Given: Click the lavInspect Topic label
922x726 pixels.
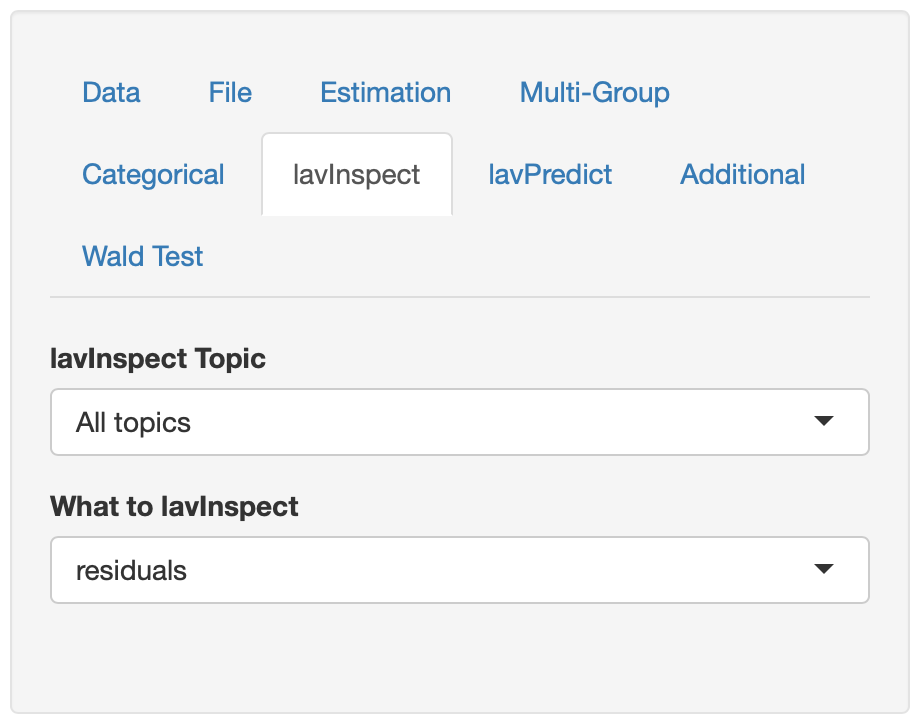Looking at the screenshot, I should pyautogui.click(x=158, y=358).
